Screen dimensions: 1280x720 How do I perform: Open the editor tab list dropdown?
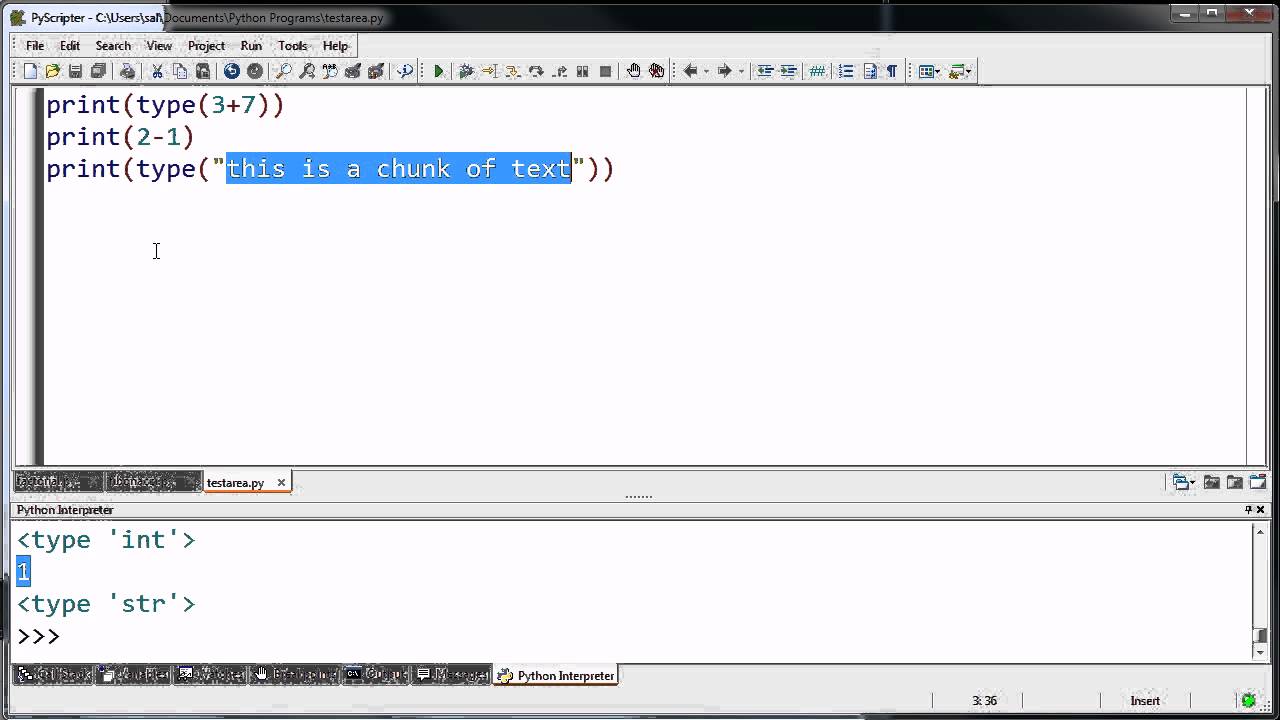tap(1183, 482)
